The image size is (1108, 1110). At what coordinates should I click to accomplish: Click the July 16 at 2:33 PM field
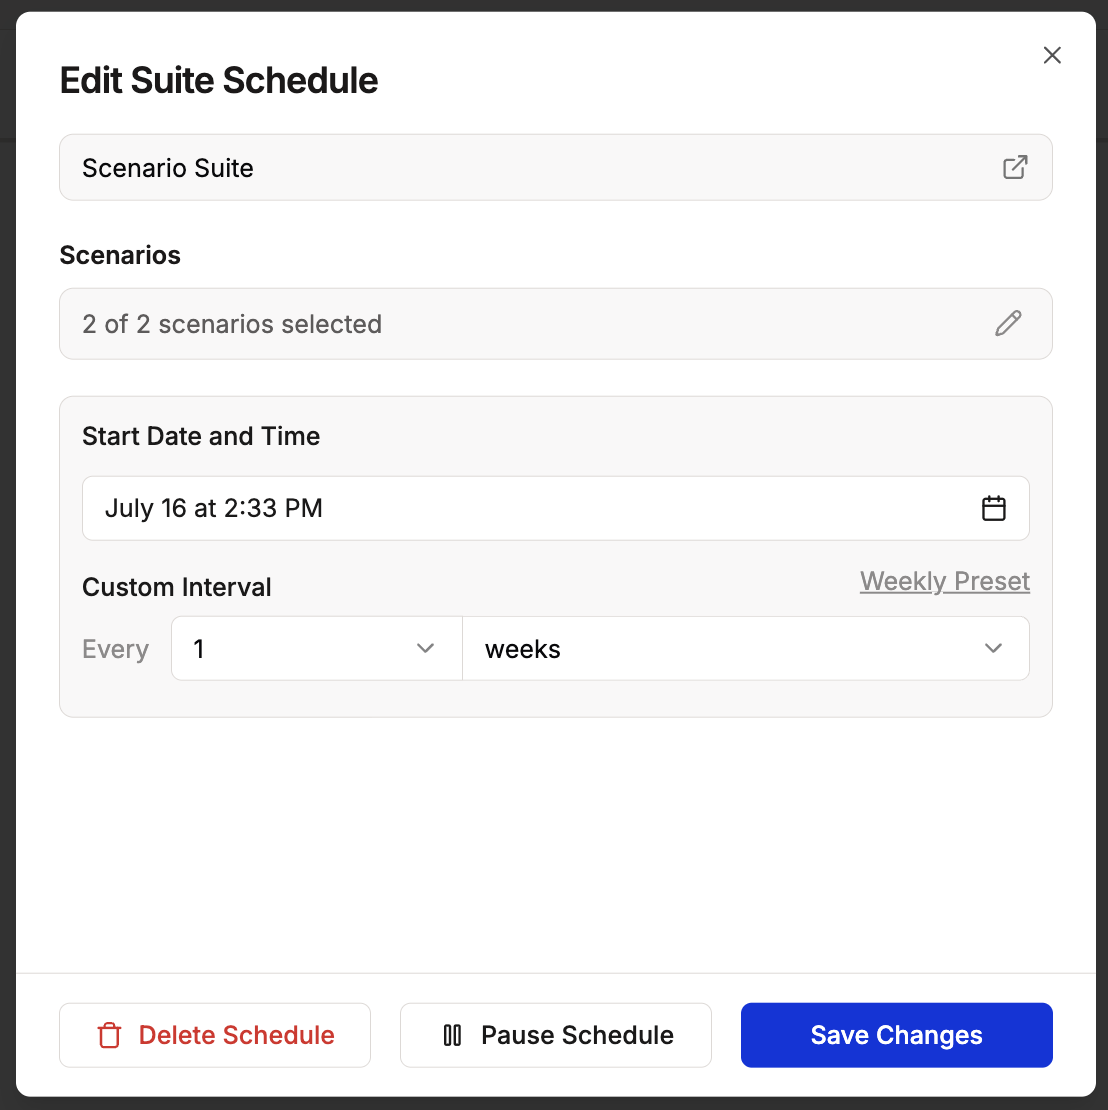(214, 508)
